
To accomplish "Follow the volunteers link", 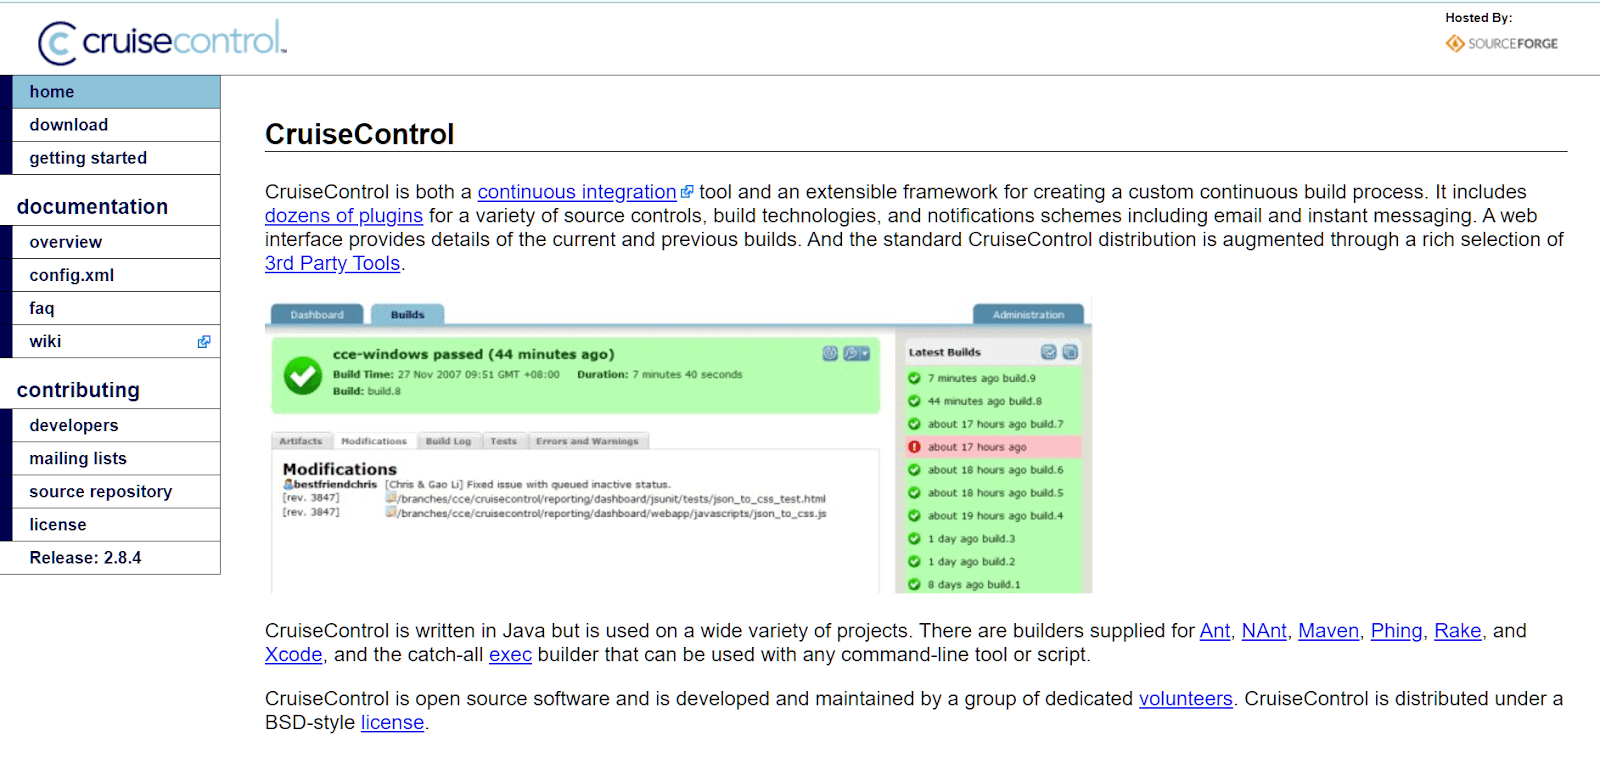I will coord(1185,699).
